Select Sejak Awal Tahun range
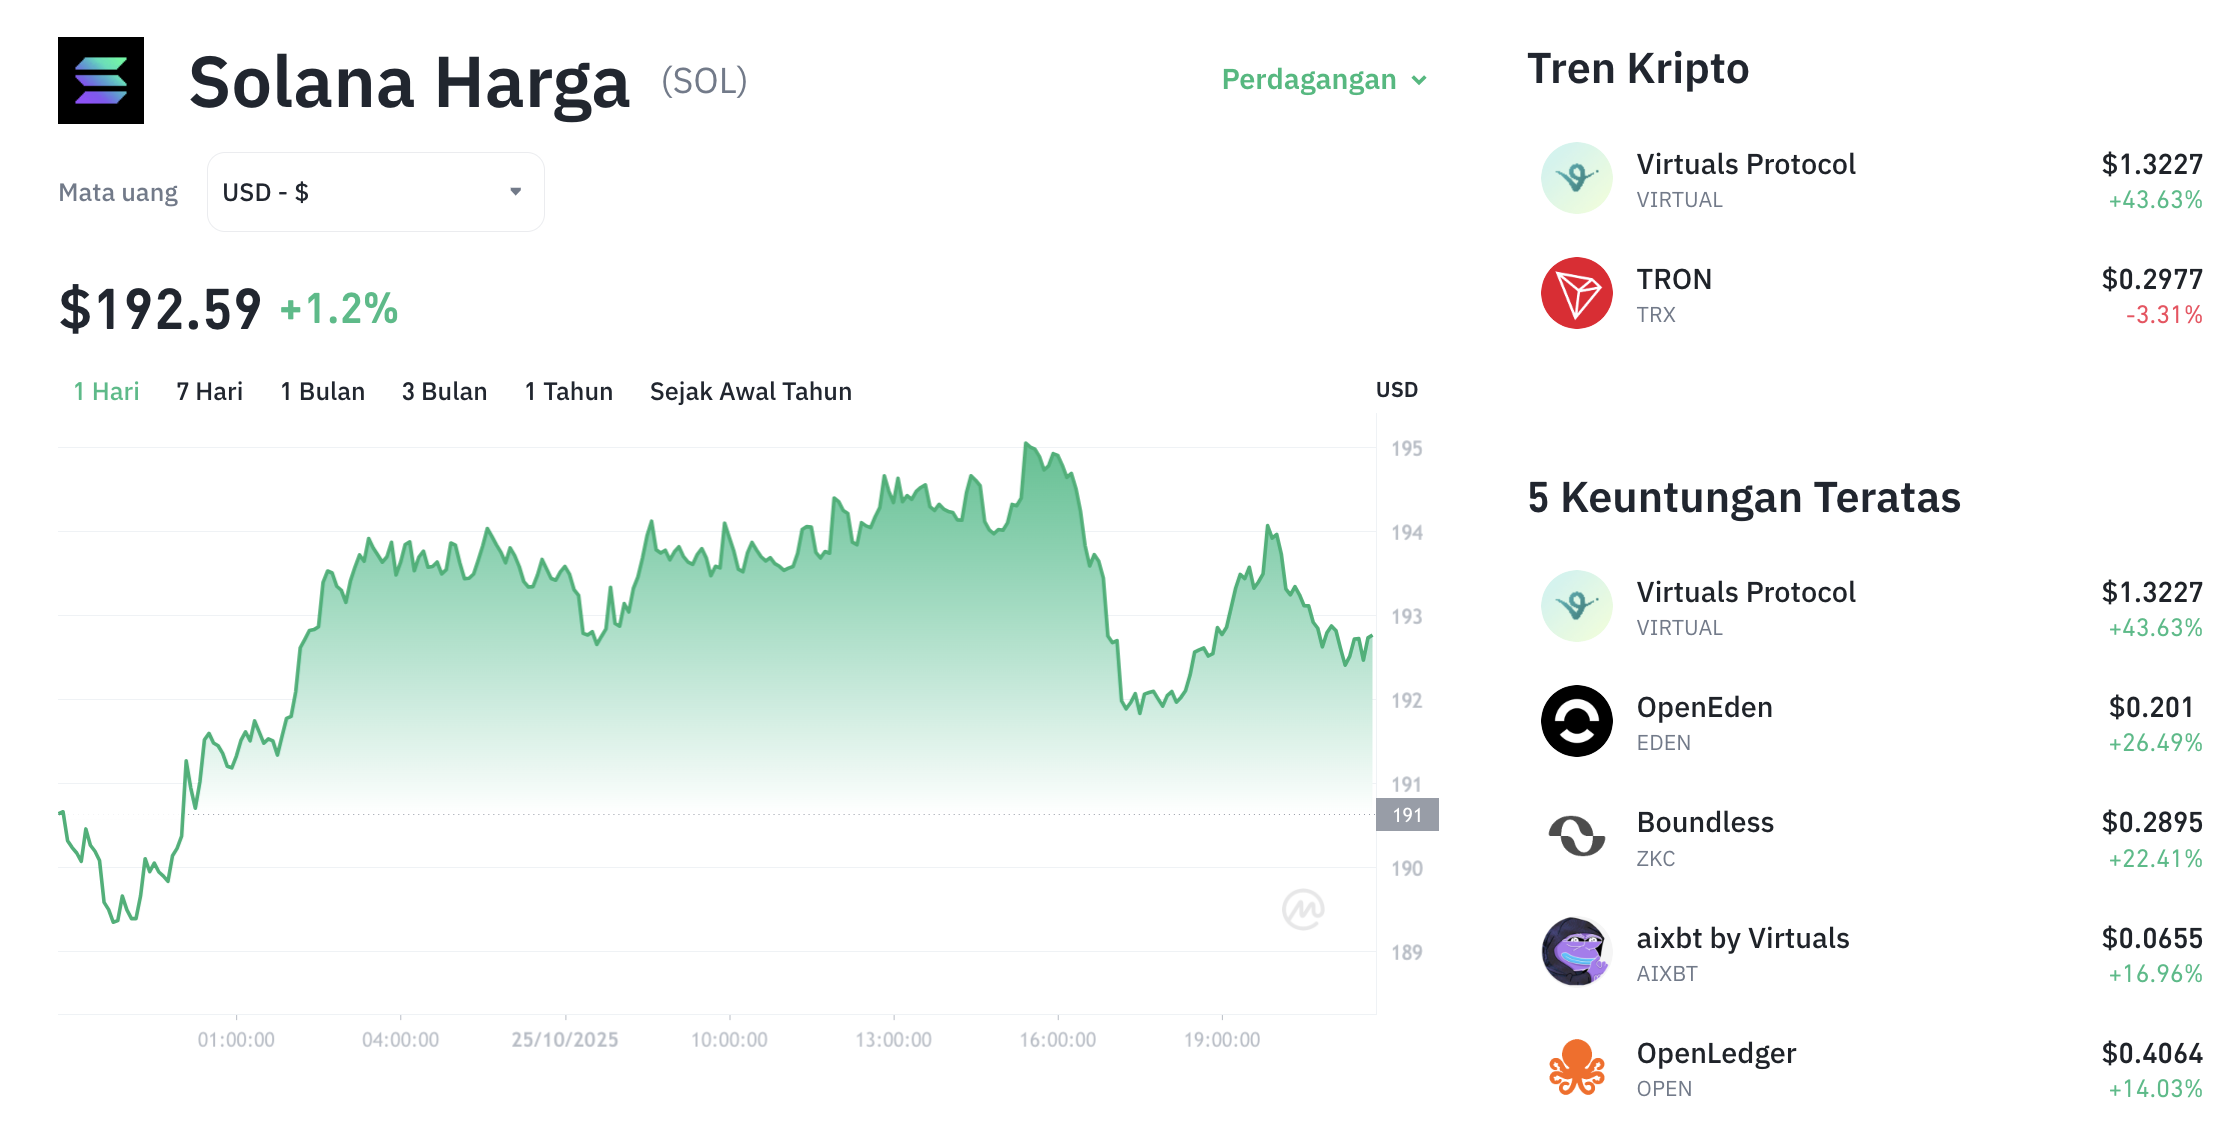This screenshot has height=1130, width=2228. click(750, 392)
